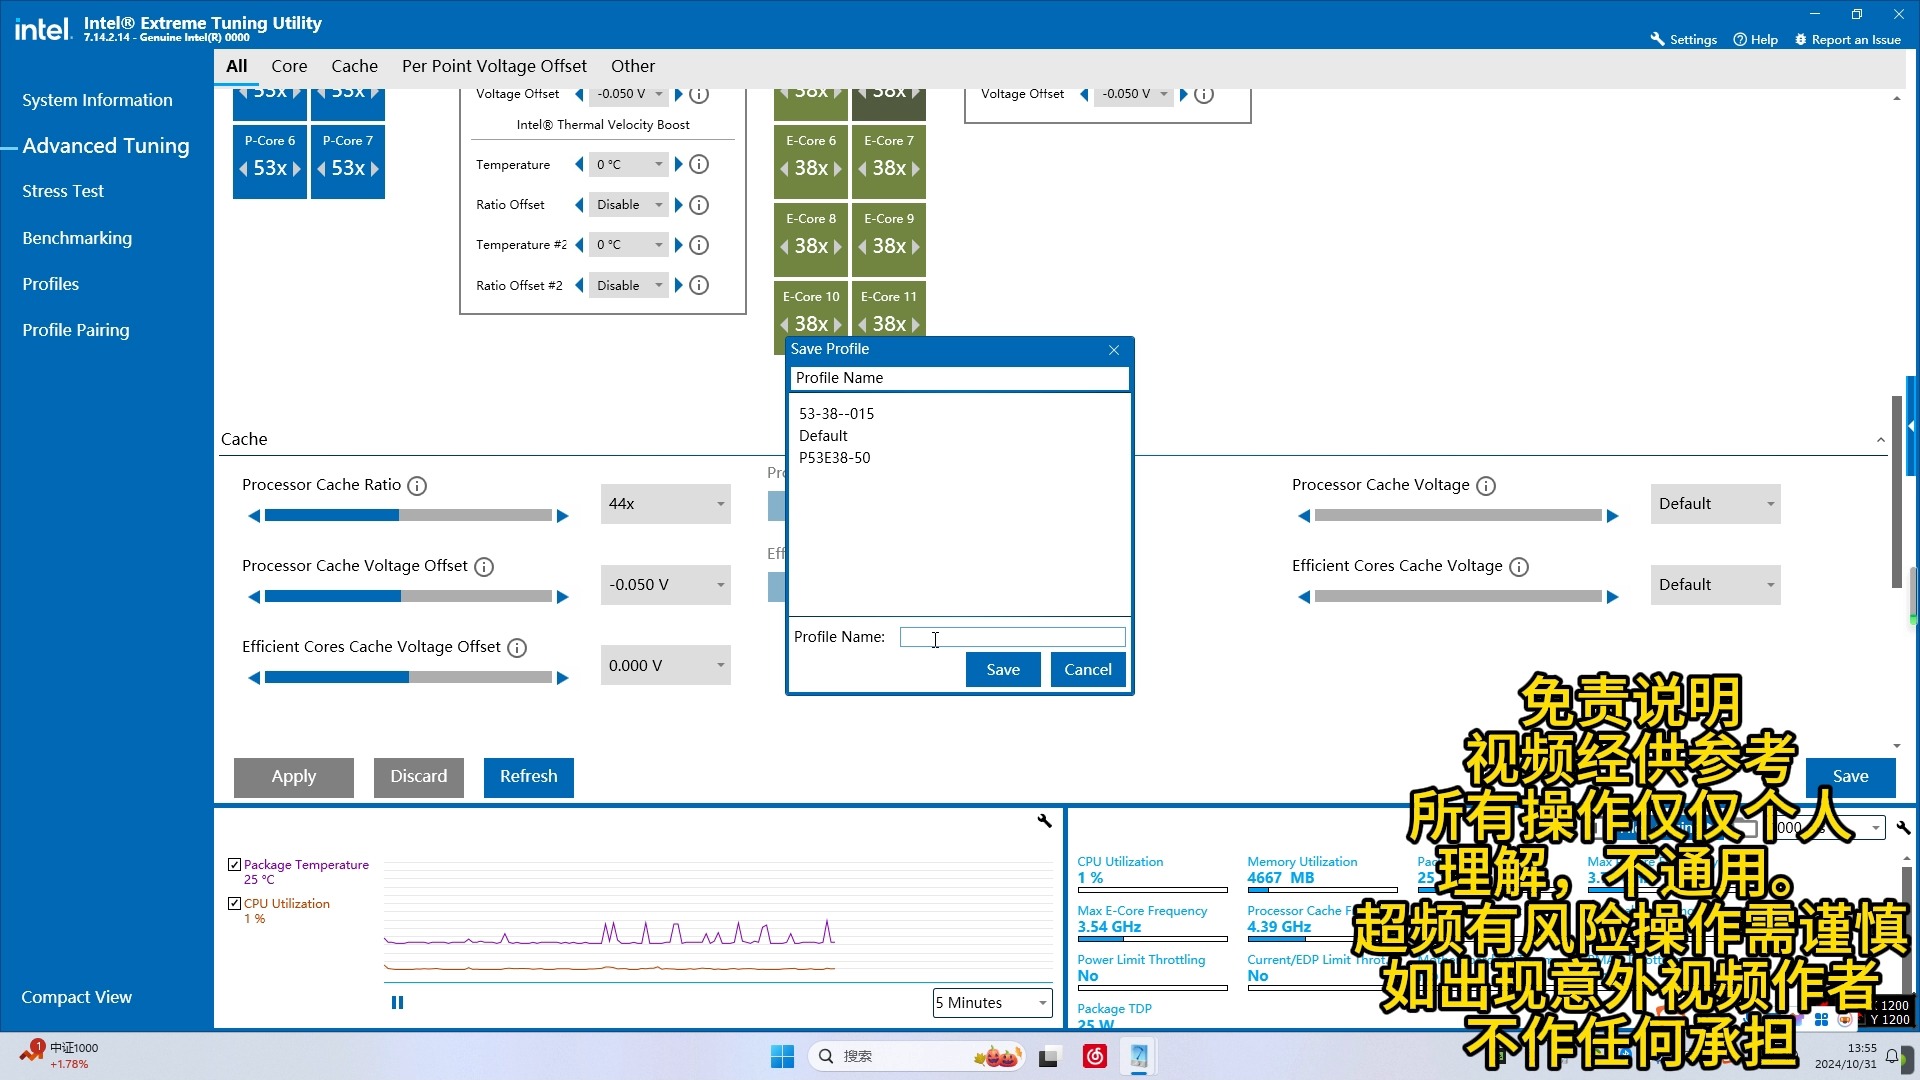
Task: Pause the monitoring graph
Action: [x=397, y=1003]
